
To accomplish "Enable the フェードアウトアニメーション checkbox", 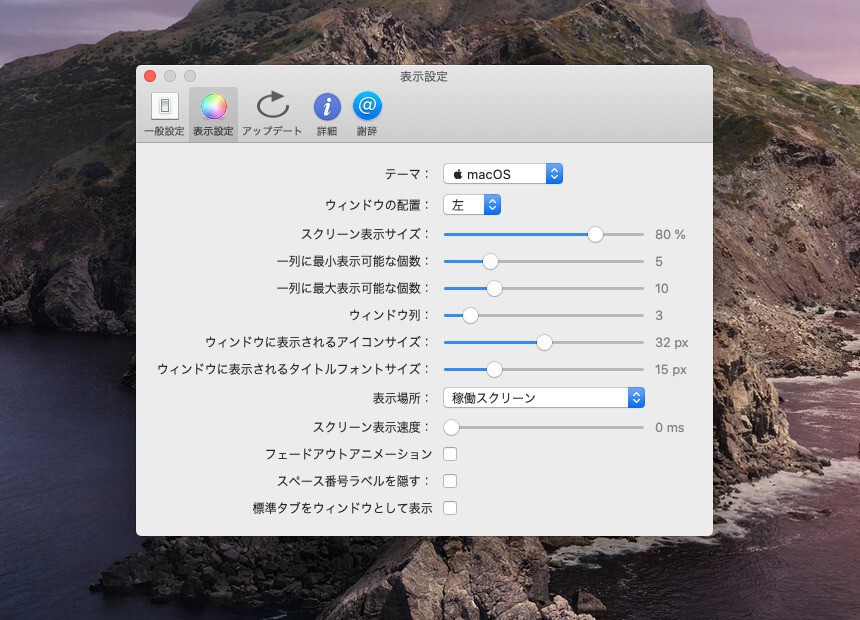I will tap(450, 454).
